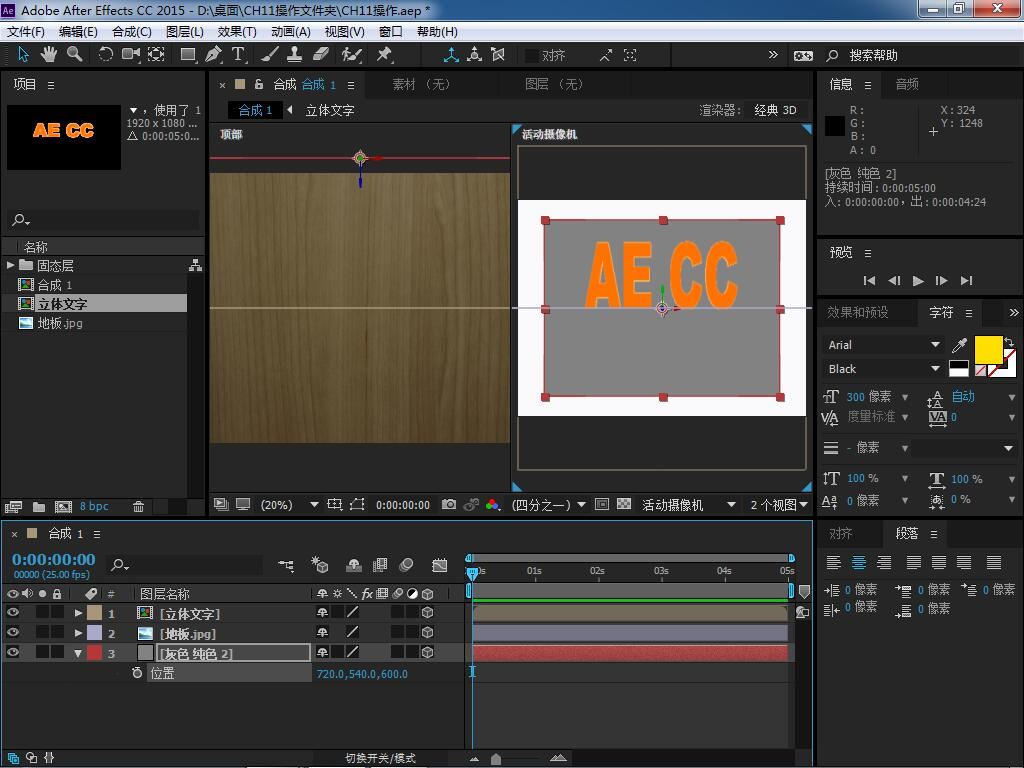Toggle 3D layer switch for 地板.jpg
The image size is (1024, 768).
click(x=428, y=633)
